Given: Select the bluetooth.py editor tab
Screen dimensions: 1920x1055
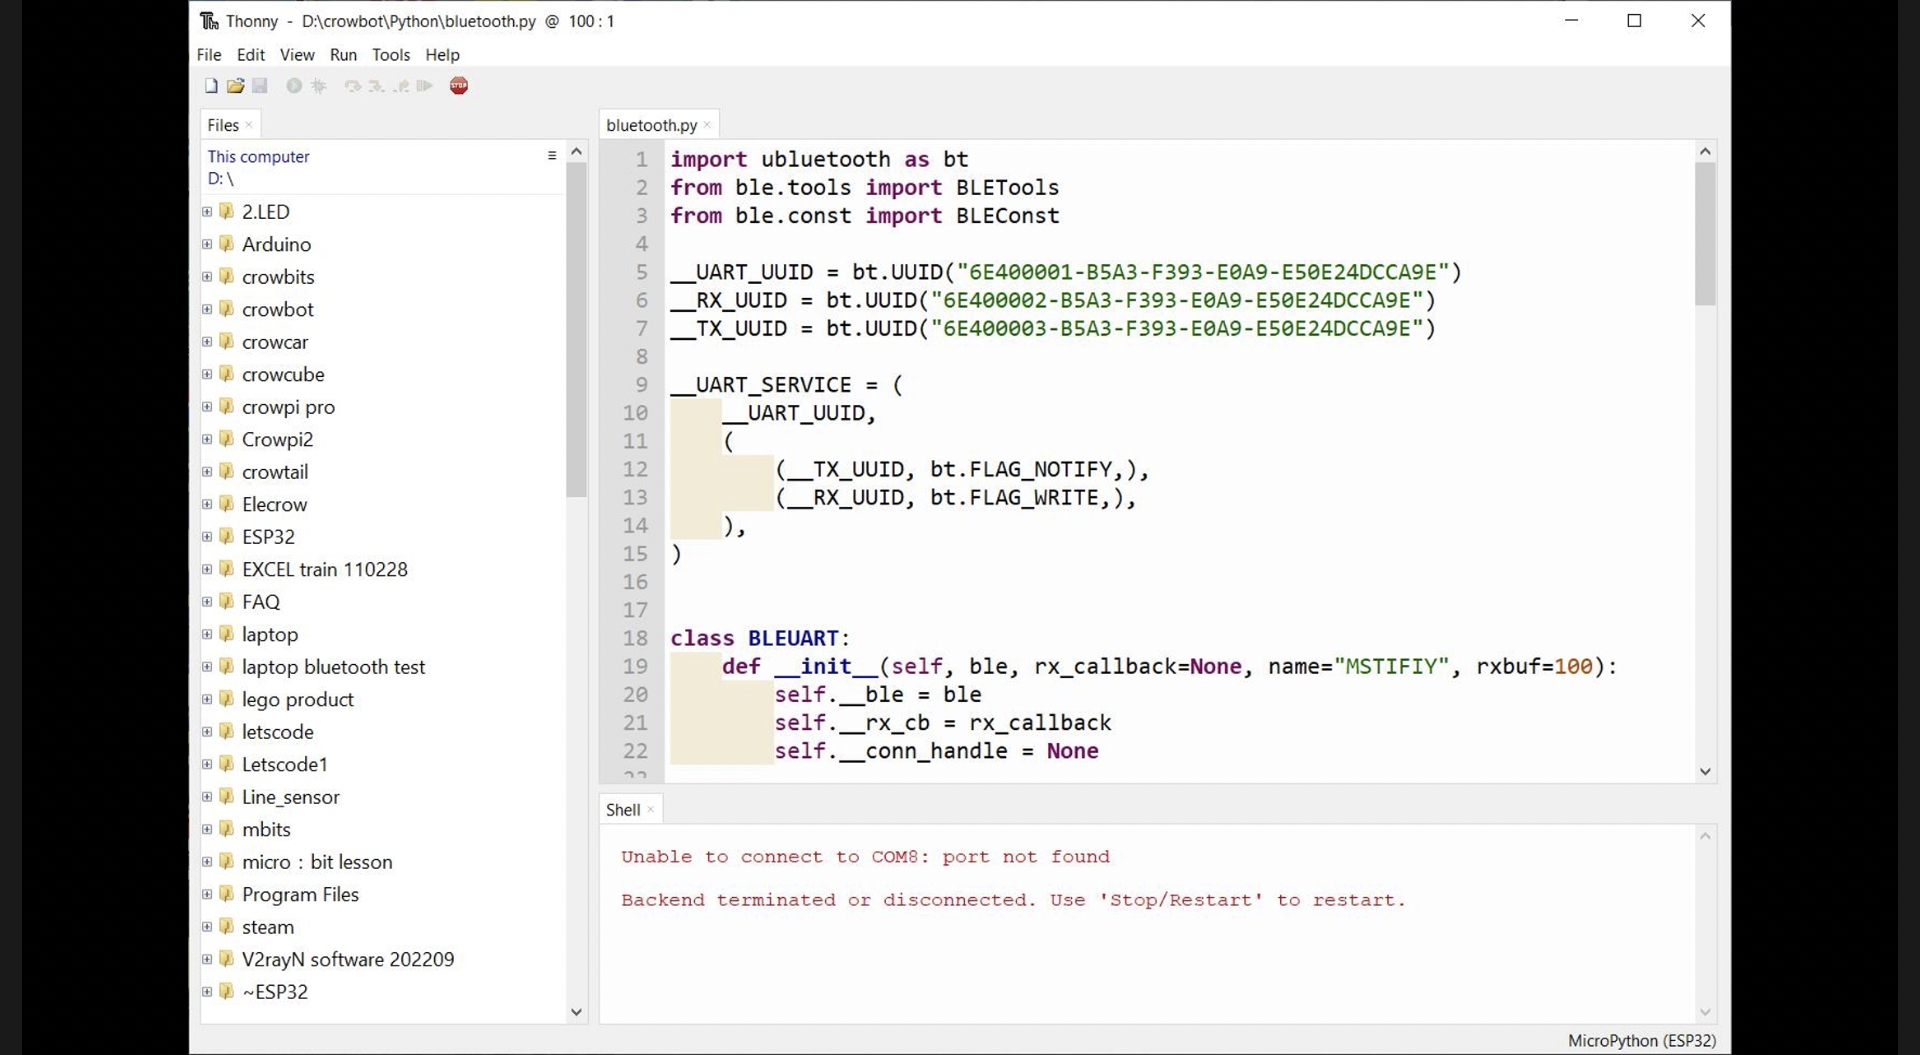Looking at the screenshot, I should coord(651,125).
